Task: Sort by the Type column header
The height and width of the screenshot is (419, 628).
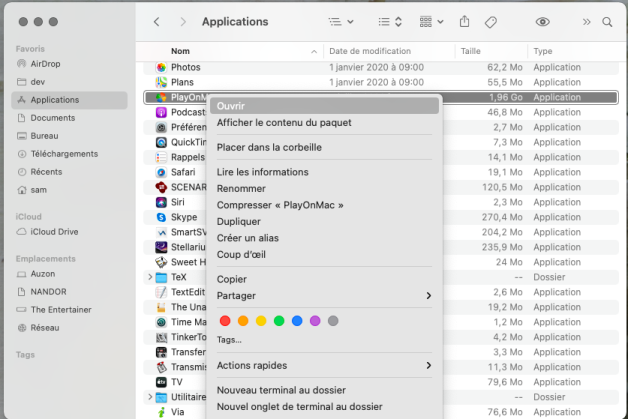Action: 543,51
